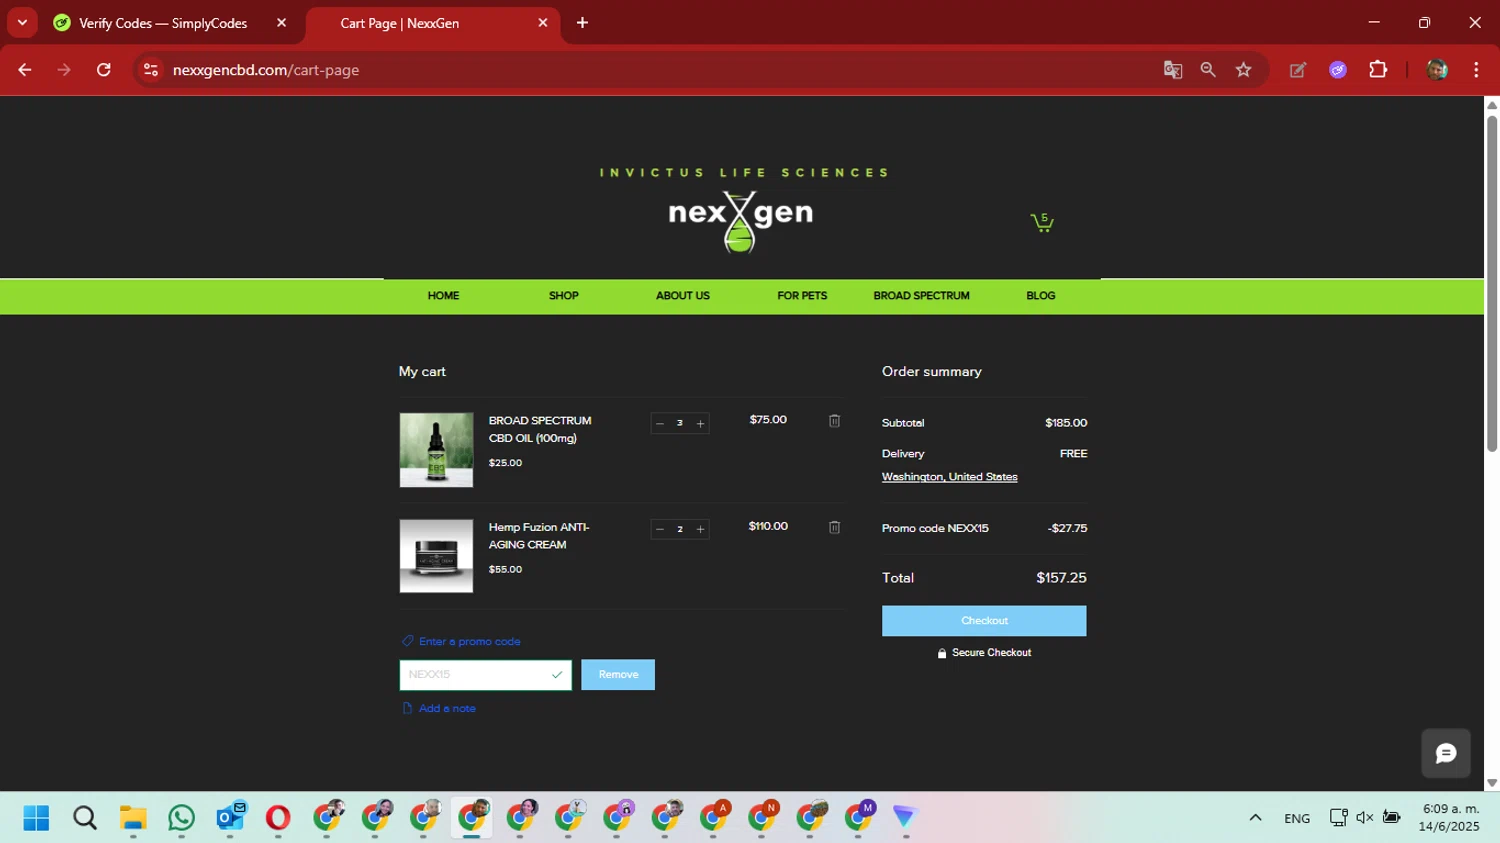Image resolution: width=1500 pixels, height=843 pixels.
Task: Click the Checkout button
Action: 984,621
